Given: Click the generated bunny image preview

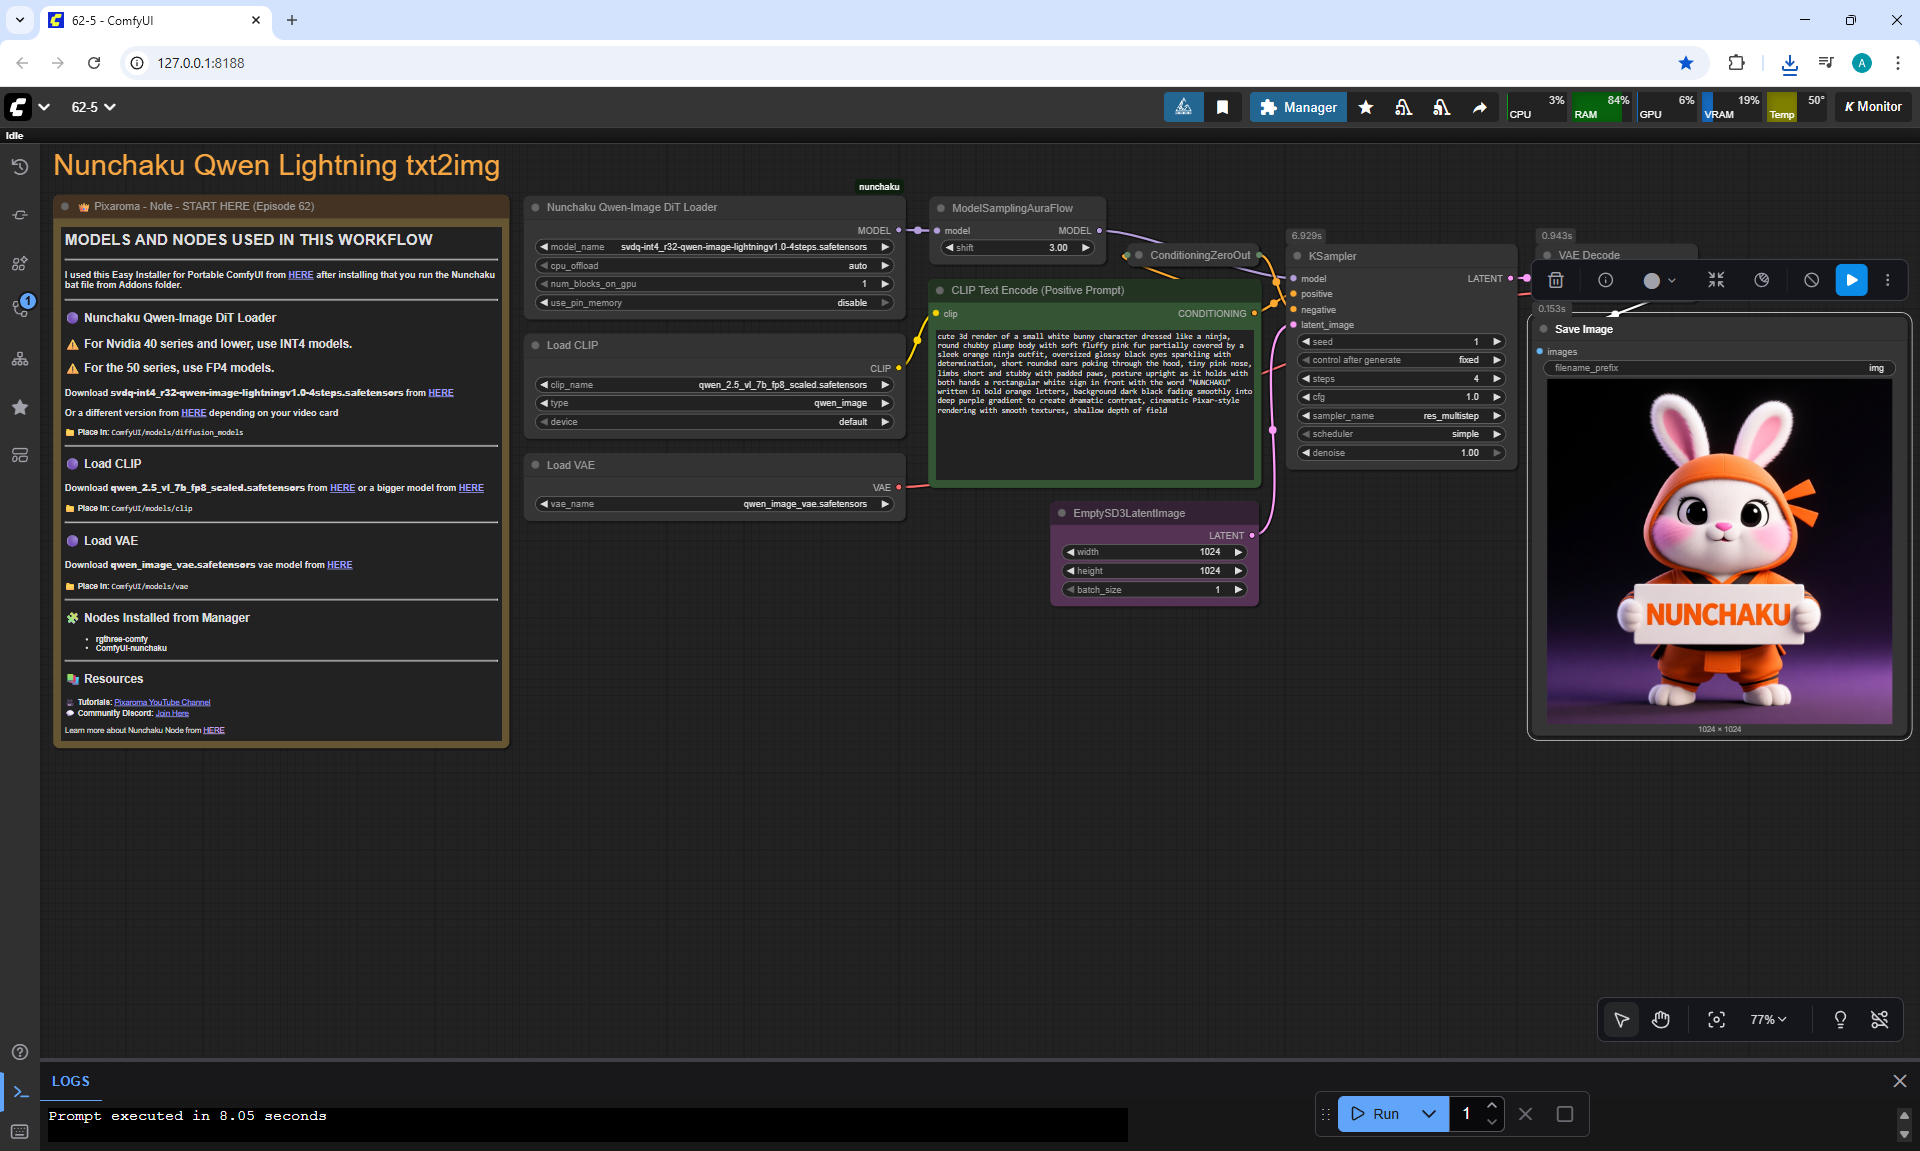Looking at the screenshot, I should [x=1719, y=551].
